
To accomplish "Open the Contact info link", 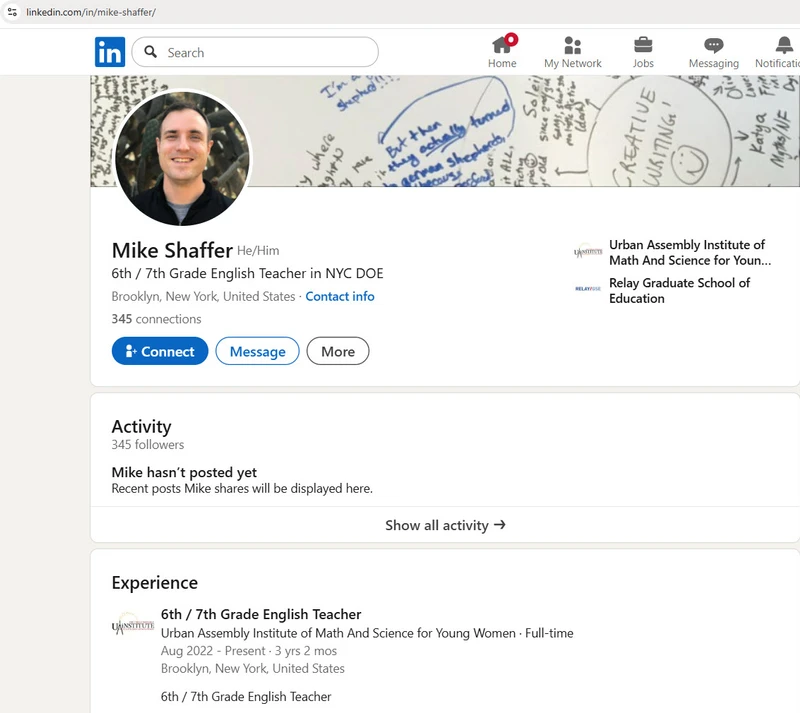I will pyautogui.click(x=340, y=296).
